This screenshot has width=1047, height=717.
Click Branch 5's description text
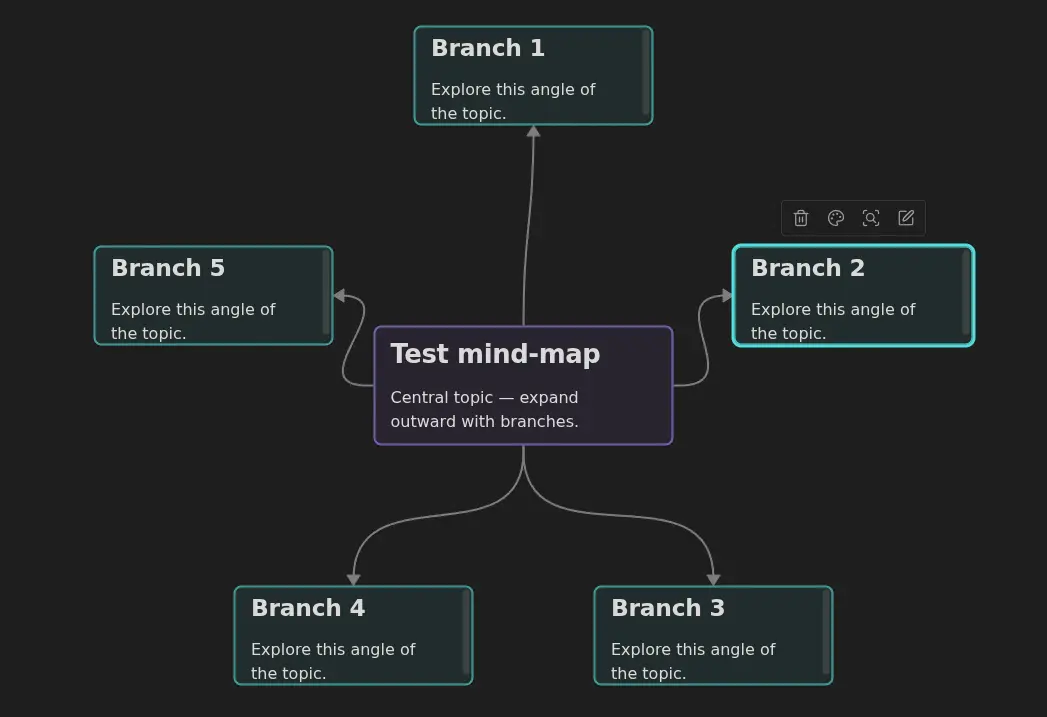(x=193, y=321)
